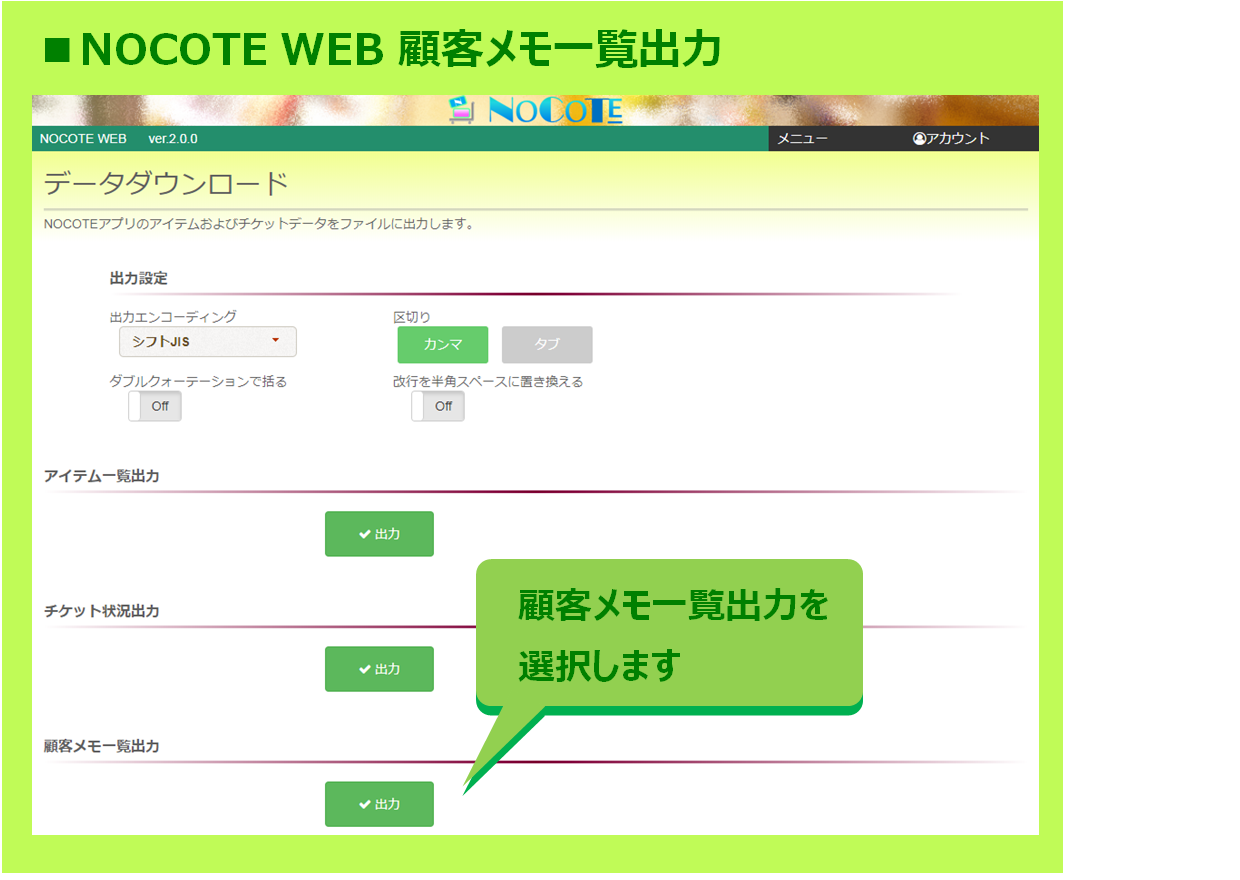The height and width of the screenshot is (880, 1240).
Task: Click the データダウンロード page heading
Action: click(x=166, y=185)
